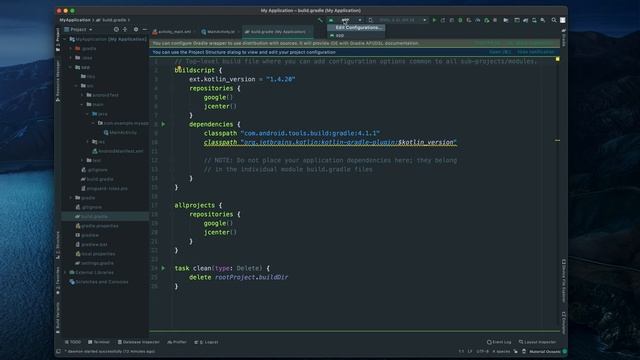
Task: Click the Debug app bug icon
Action: pos(460,20)
